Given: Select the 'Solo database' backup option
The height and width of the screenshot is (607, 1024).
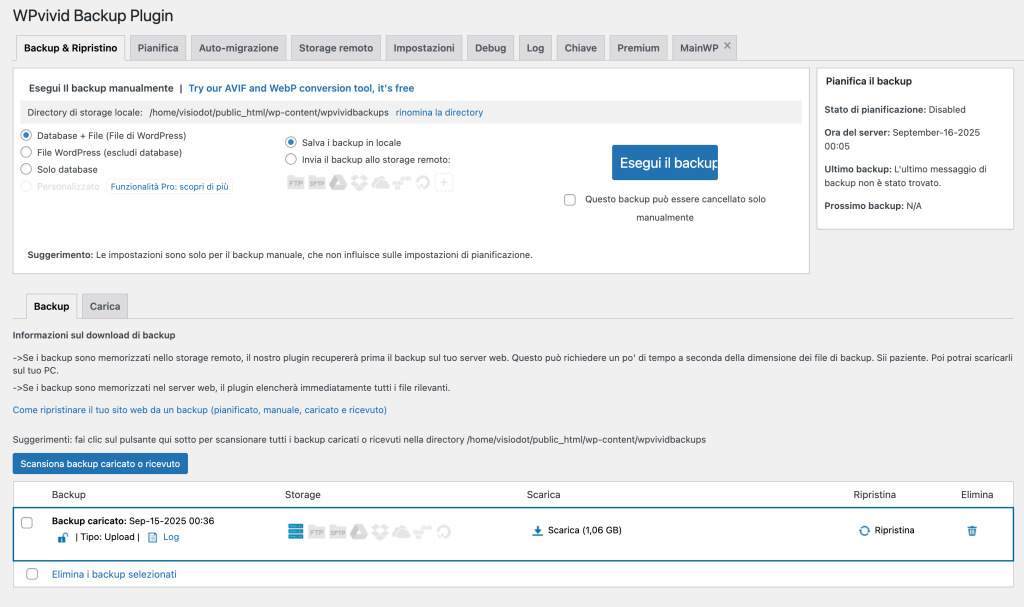Looking at the screenshot, I should 26,169.
